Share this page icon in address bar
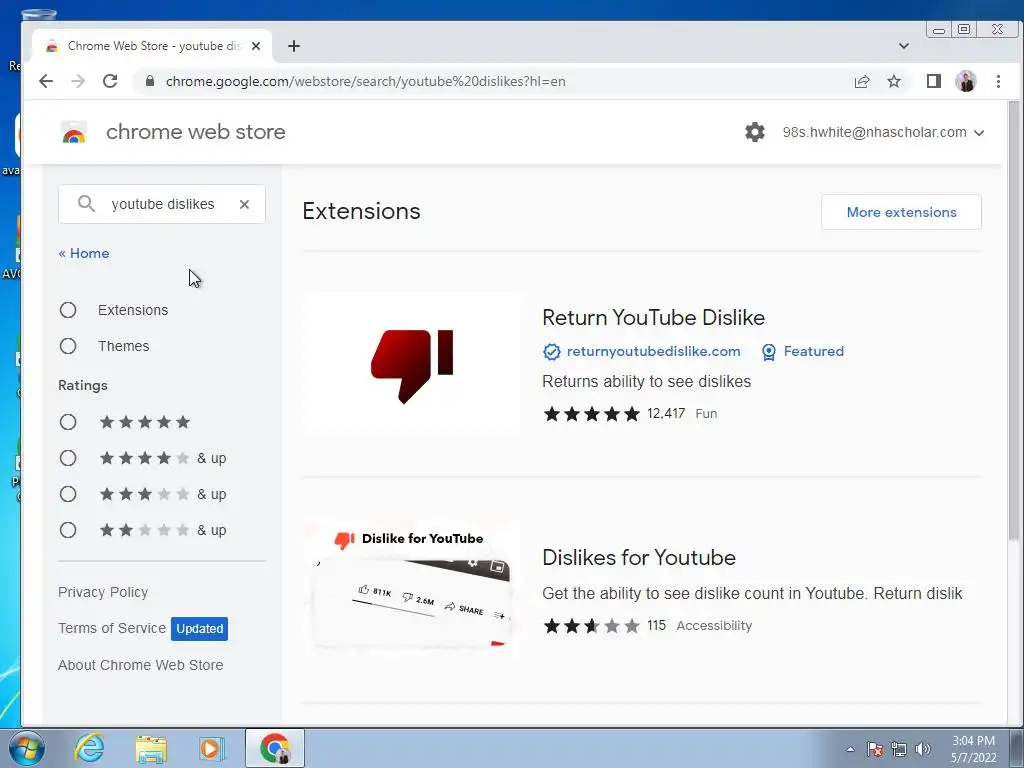1024x768 pixels. point(862,81)
